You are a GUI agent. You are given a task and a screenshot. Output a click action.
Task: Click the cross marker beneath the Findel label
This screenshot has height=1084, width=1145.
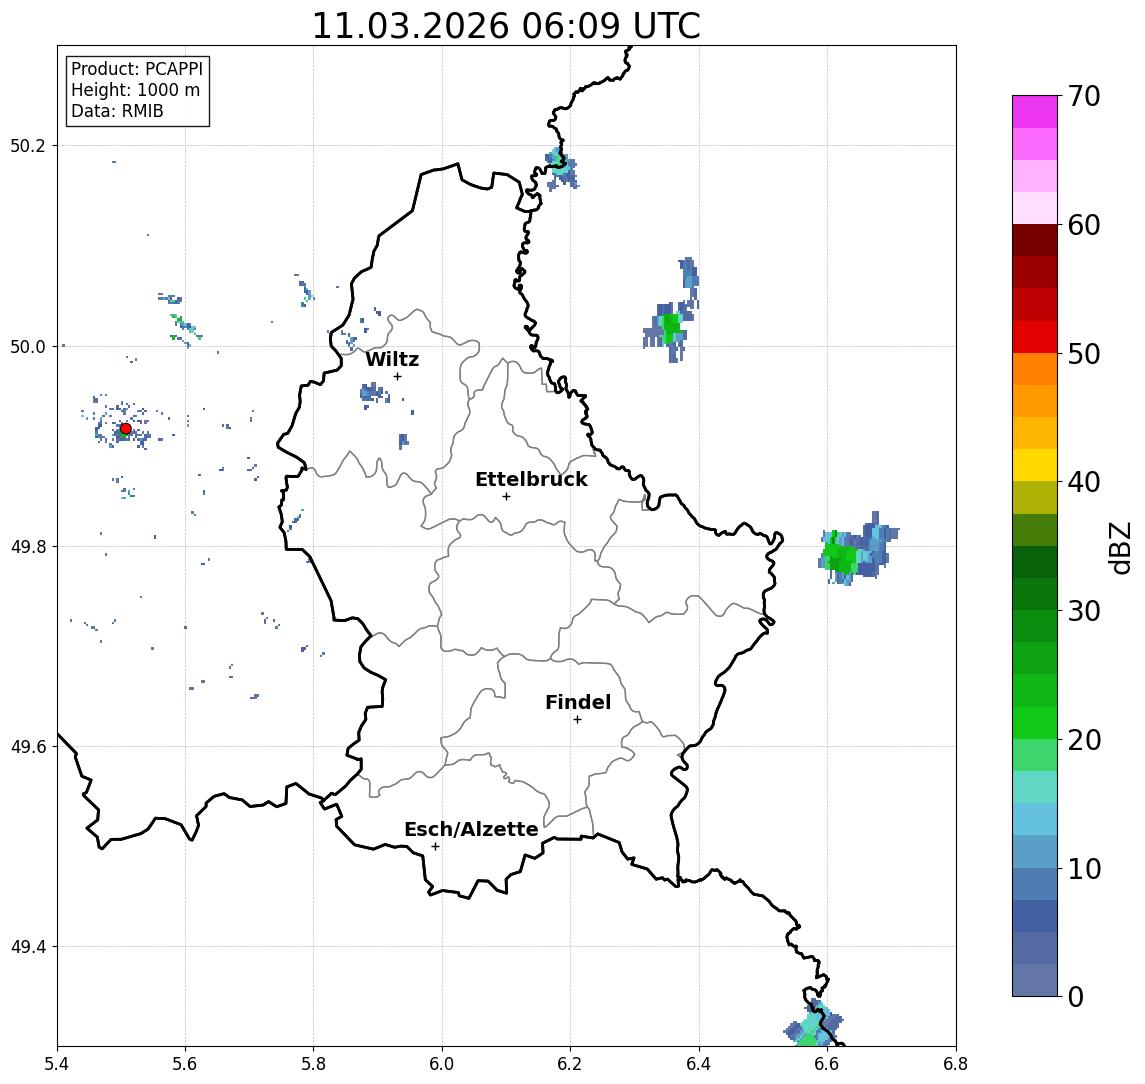point(577,720)
